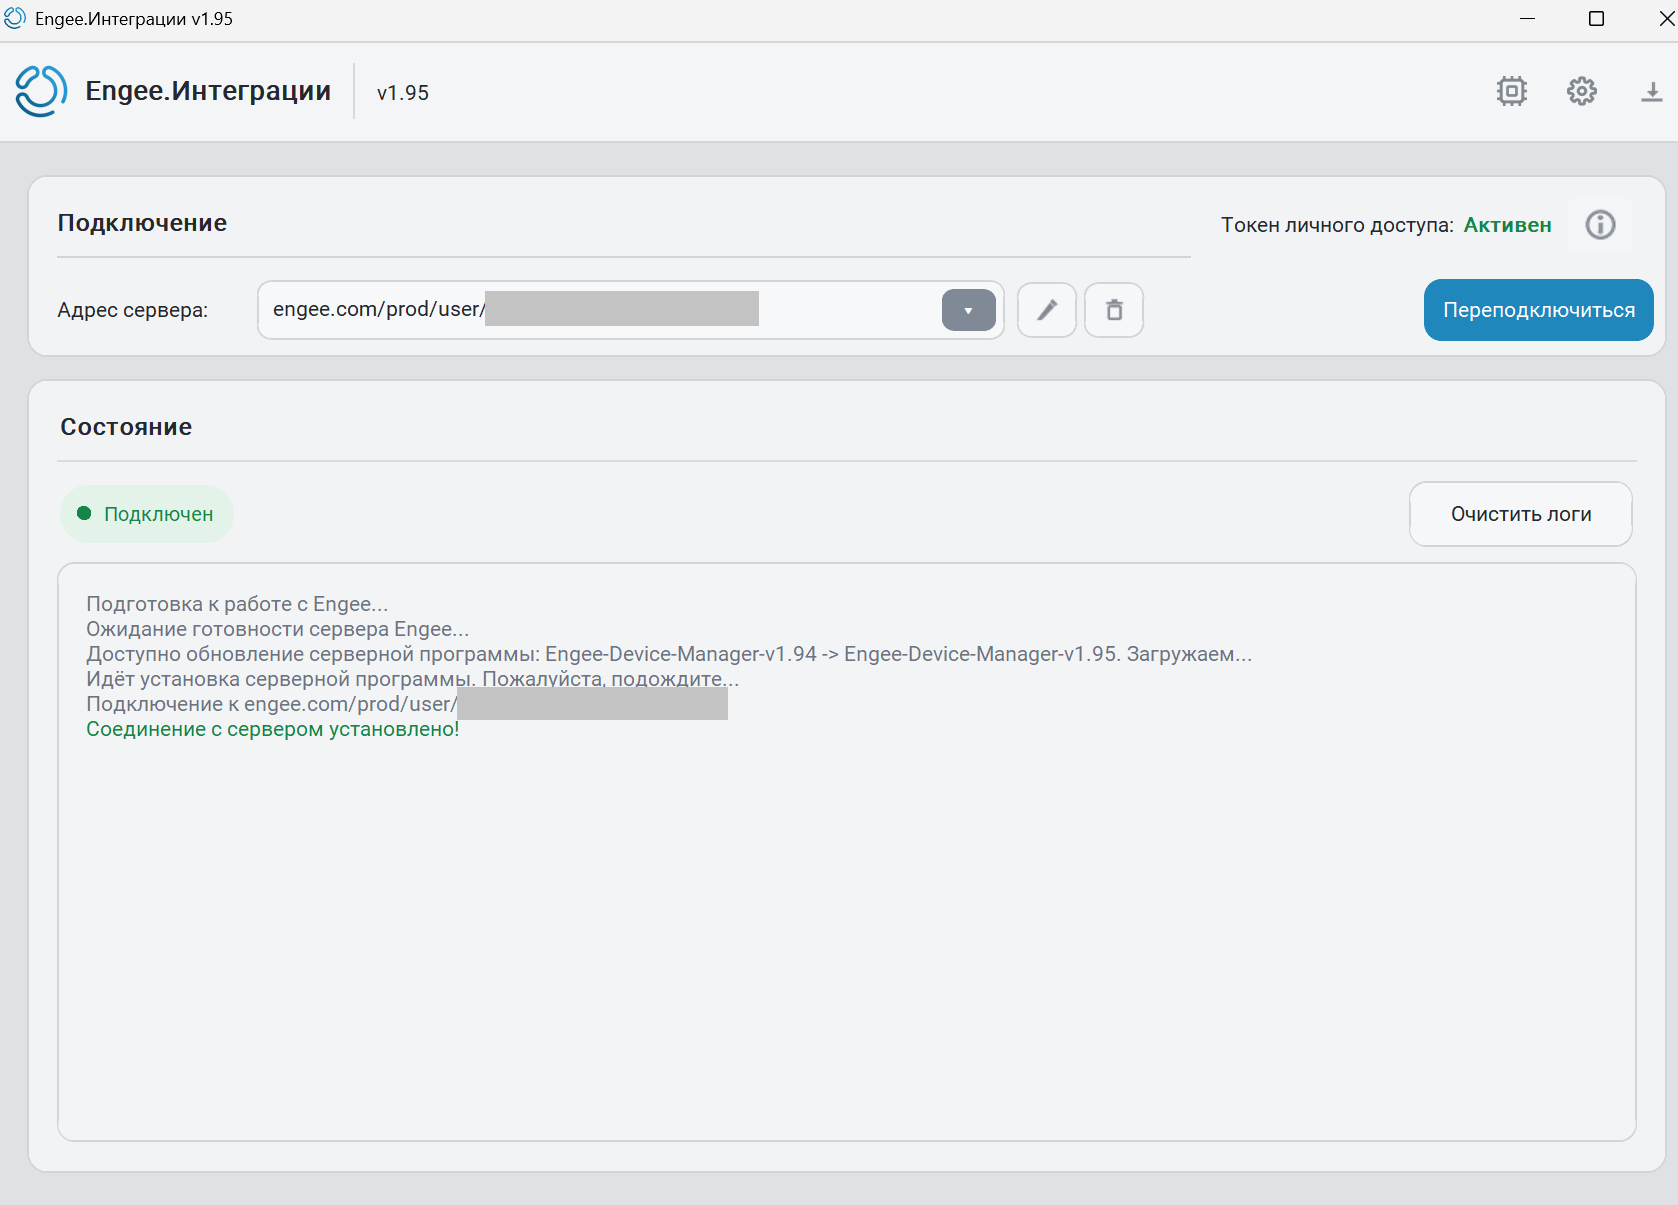Expand the server address dropdown arrow
Viewport: 1678px width, 1205px height.
point(968,310)
